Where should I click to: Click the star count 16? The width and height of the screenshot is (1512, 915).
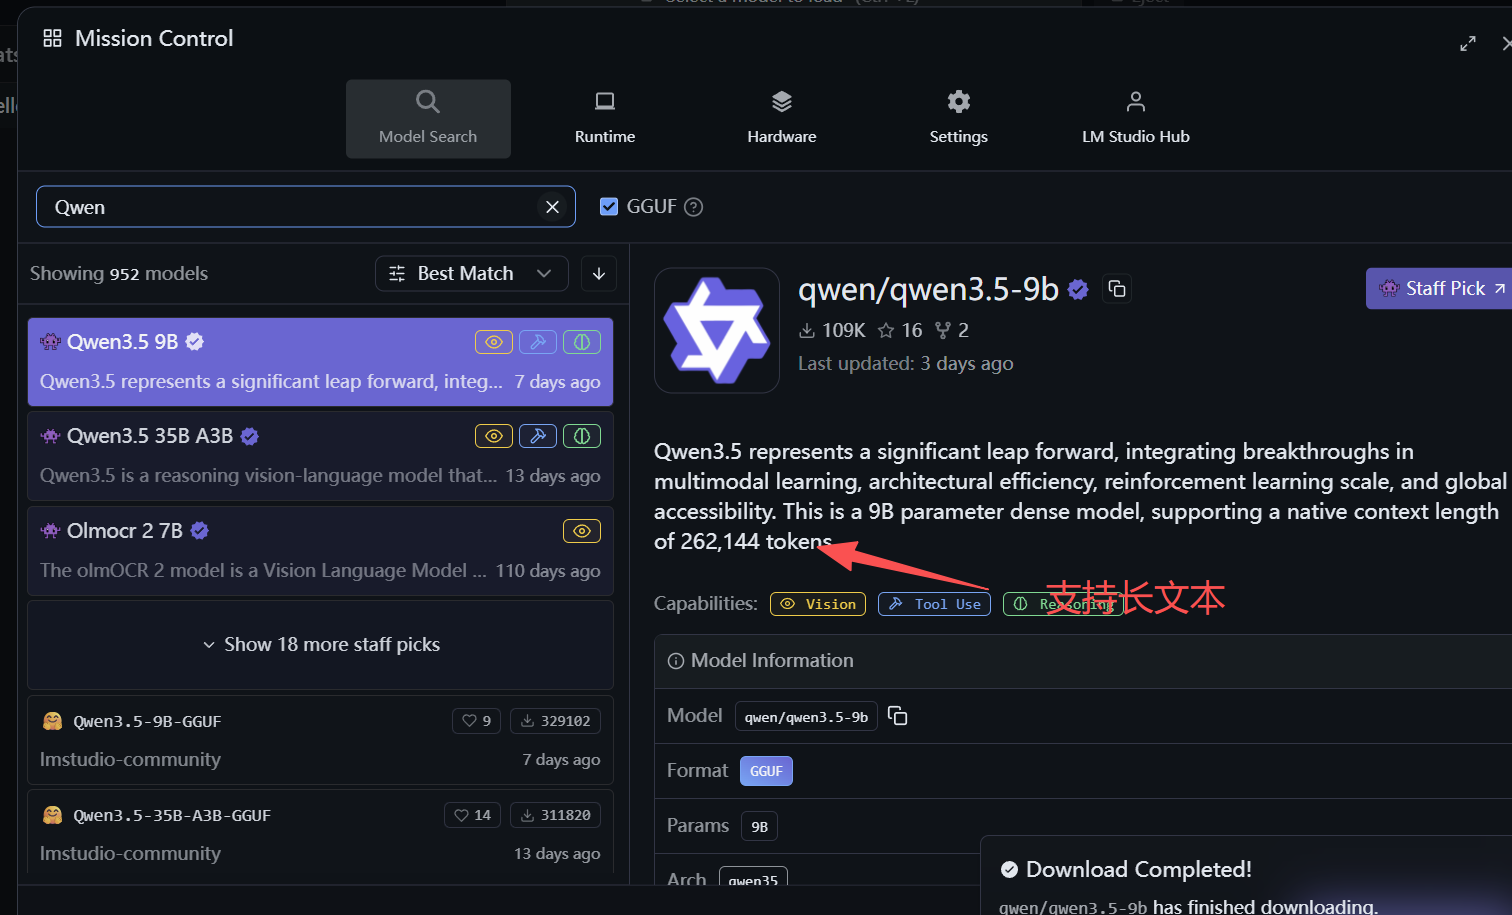(900, 330)
